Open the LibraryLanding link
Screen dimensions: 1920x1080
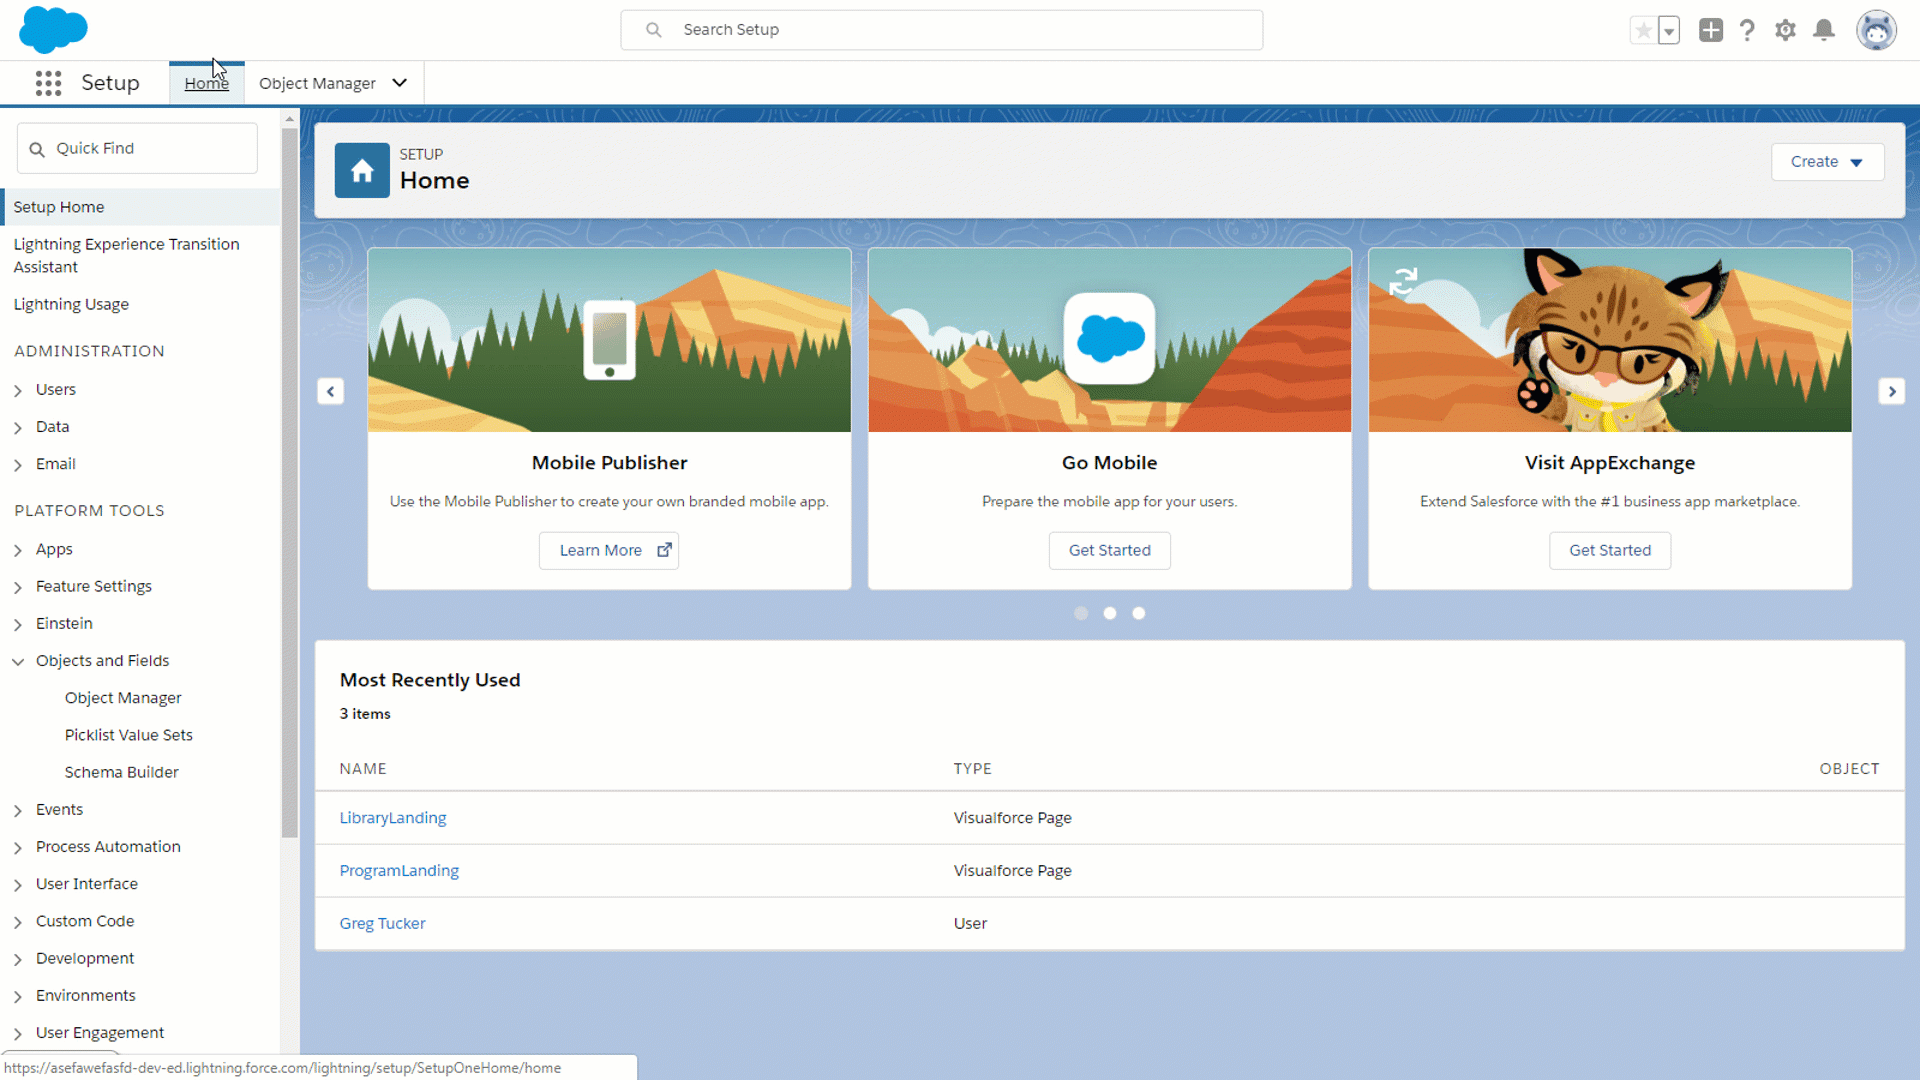click(393, 818)
